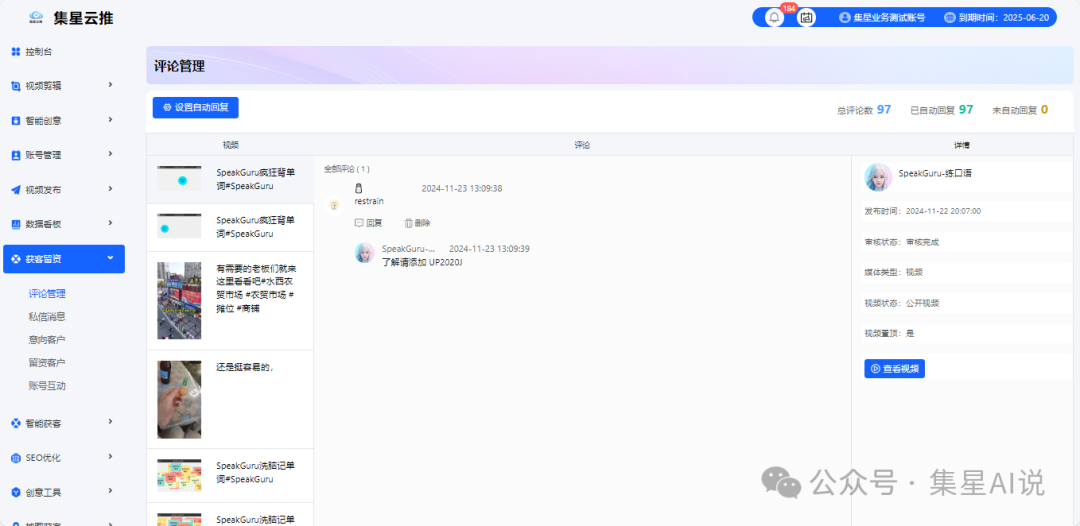Expand the 创意工具 menu arrow

pyautogui.click(x=110, y=491)
